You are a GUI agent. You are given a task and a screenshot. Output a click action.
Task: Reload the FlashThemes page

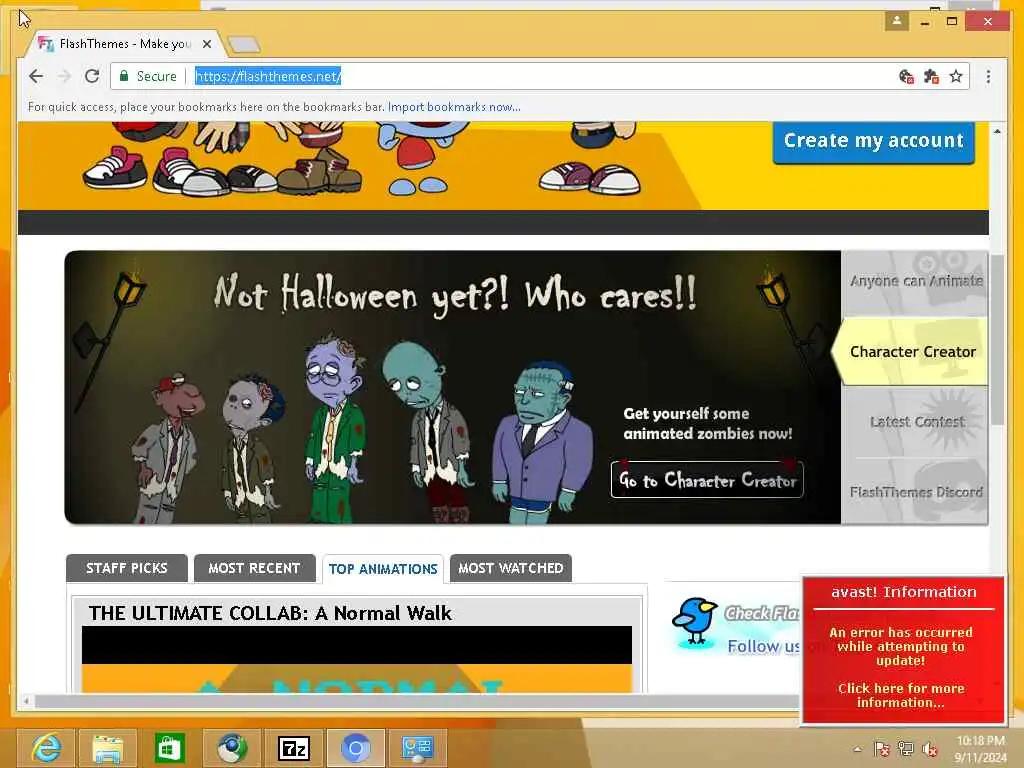(x=92, y=76)
